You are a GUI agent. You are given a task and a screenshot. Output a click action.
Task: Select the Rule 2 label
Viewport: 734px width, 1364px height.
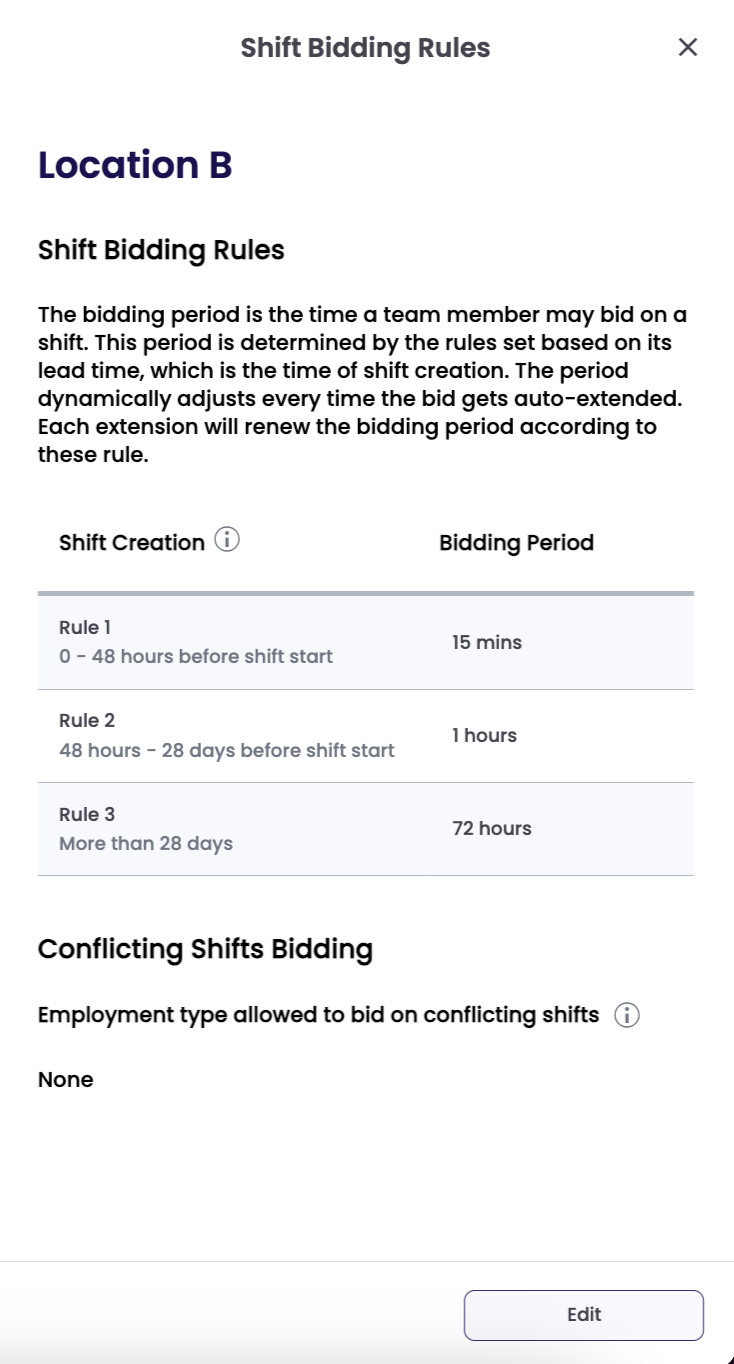click(x=87, y=721)
